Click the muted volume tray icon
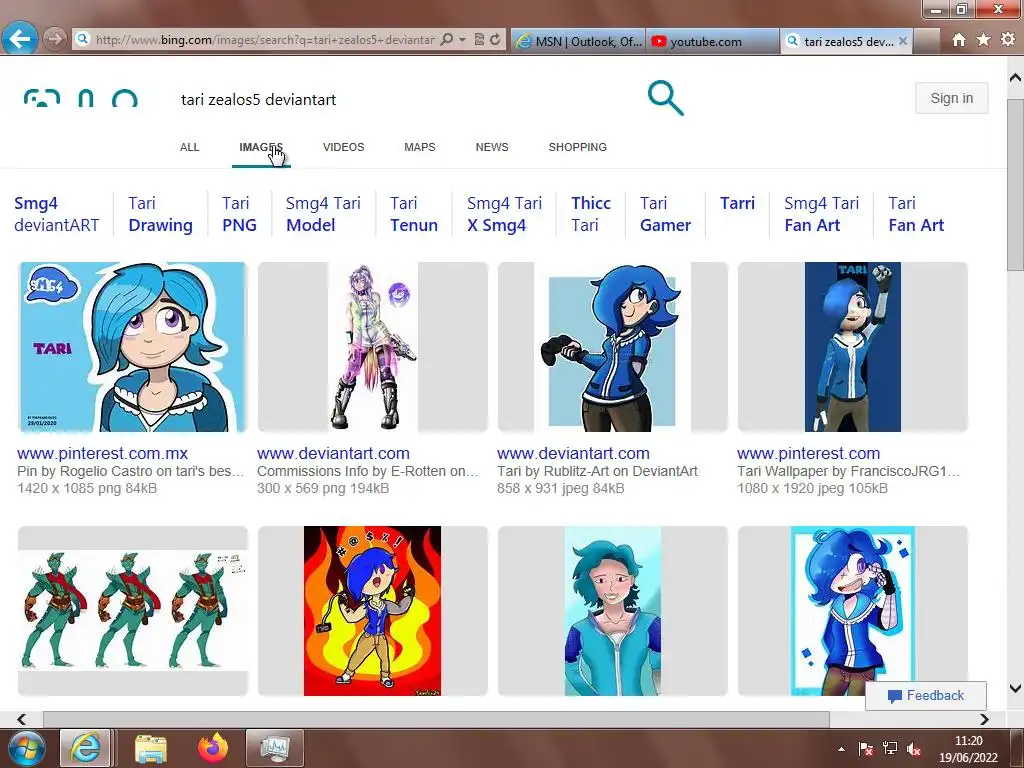 [x=914, y=749]
